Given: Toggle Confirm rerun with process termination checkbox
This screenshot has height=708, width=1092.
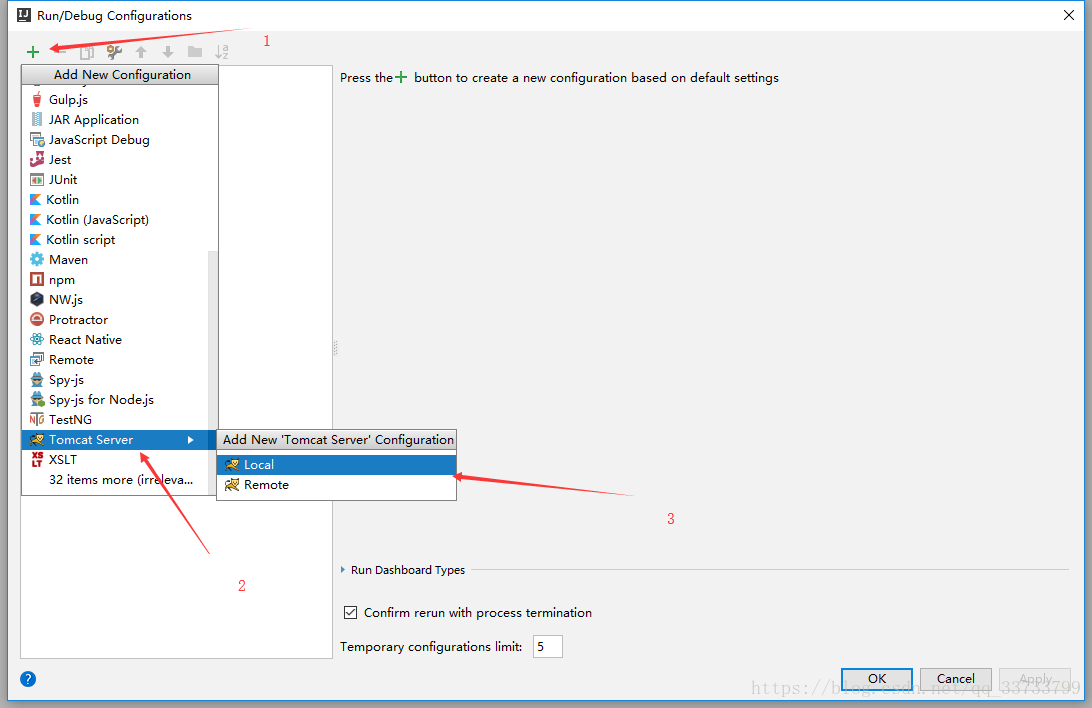Looking at the screenshot, I should [350, 613].
